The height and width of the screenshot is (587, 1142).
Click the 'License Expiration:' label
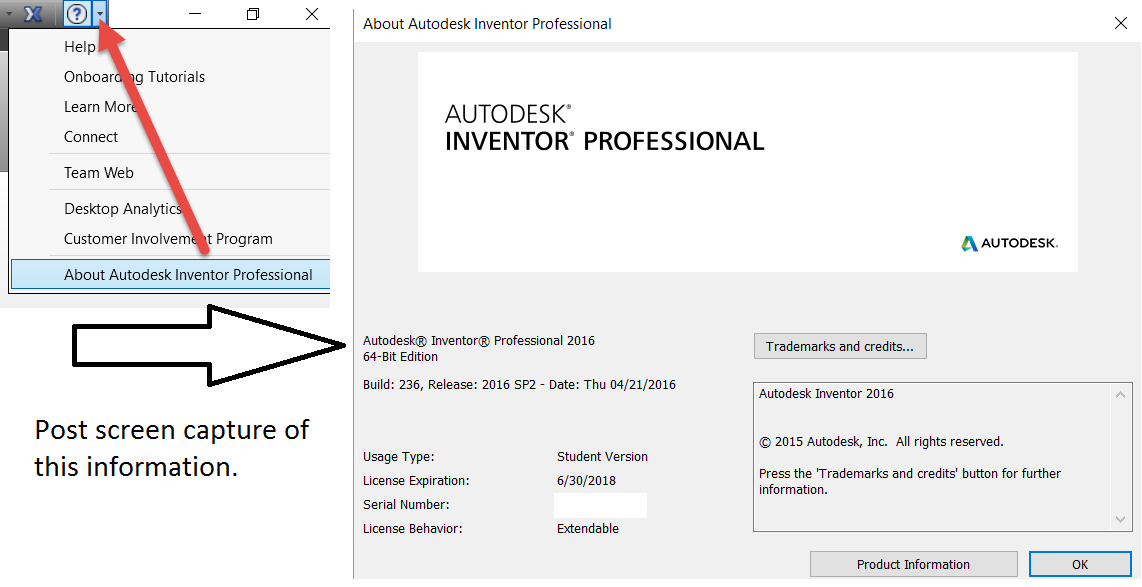tap(416, 481)
